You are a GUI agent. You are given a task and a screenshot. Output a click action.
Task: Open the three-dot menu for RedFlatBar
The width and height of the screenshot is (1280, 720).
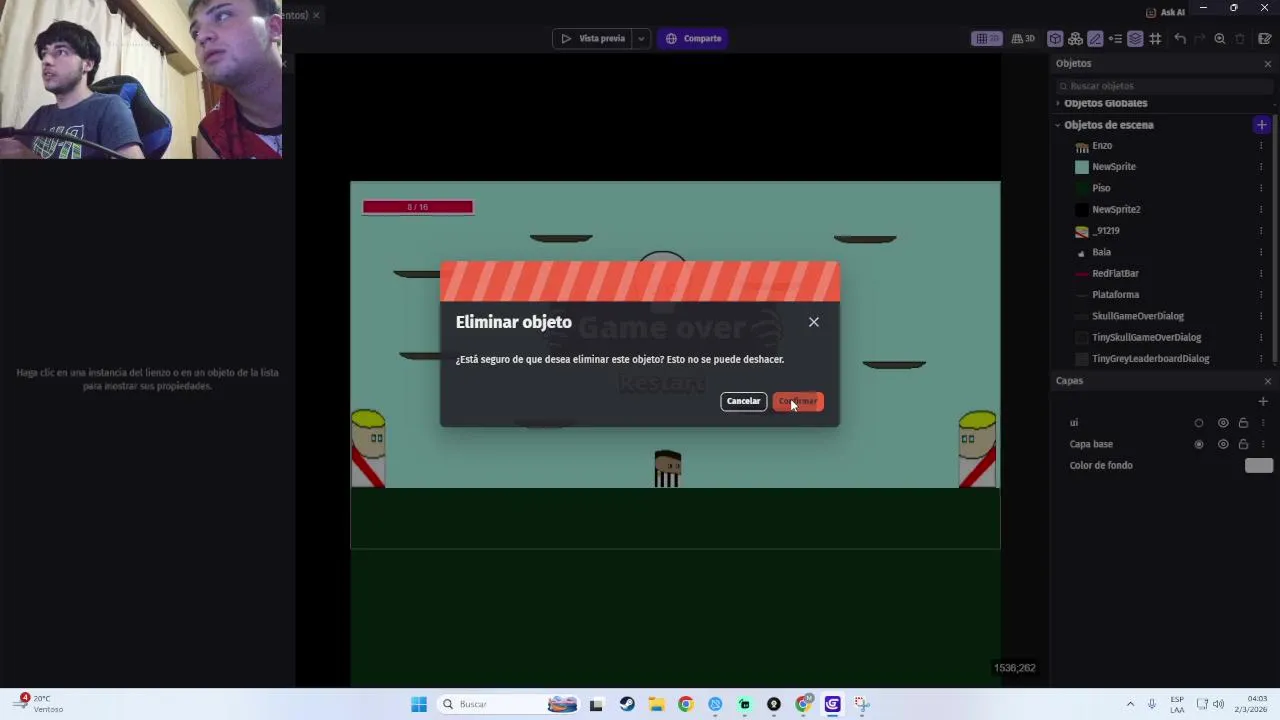(1261, 273)
